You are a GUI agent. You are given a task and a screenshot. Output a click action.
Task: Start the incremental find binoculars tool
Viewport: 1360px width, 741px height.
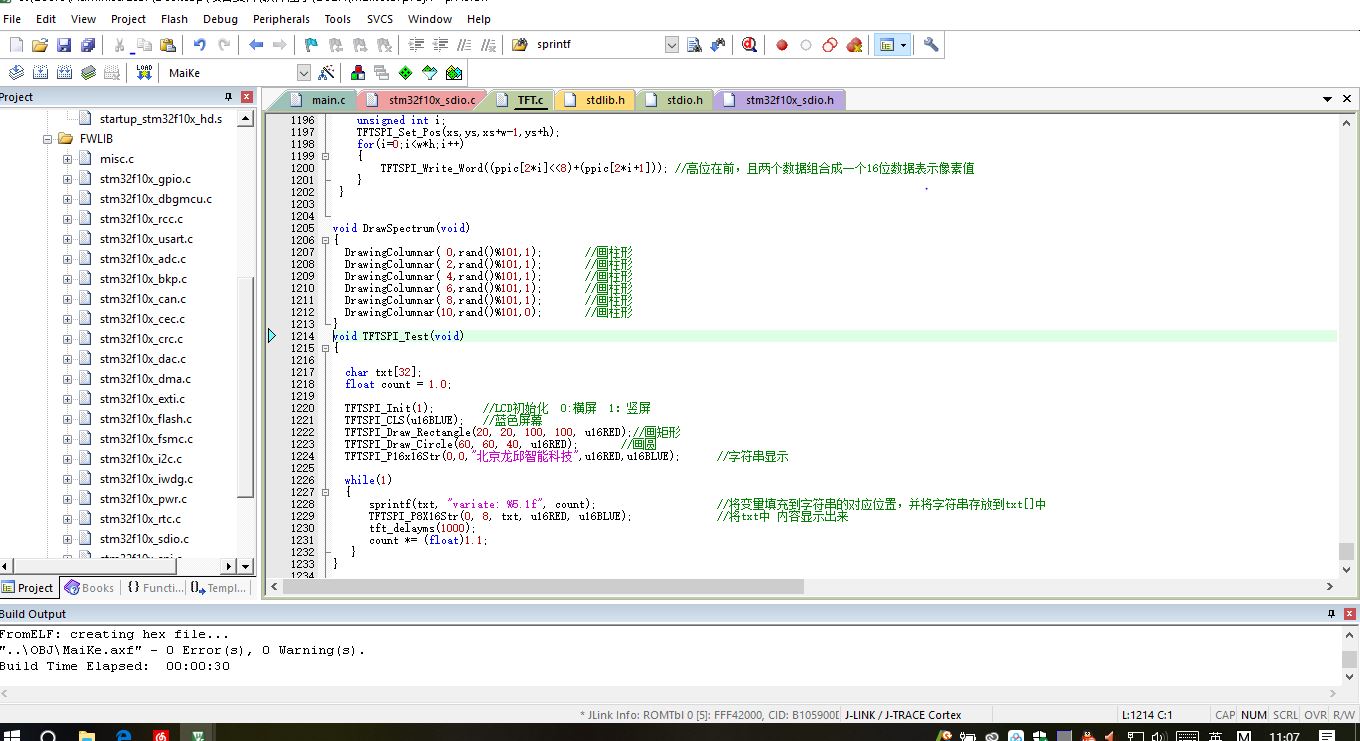coord(718,45)
